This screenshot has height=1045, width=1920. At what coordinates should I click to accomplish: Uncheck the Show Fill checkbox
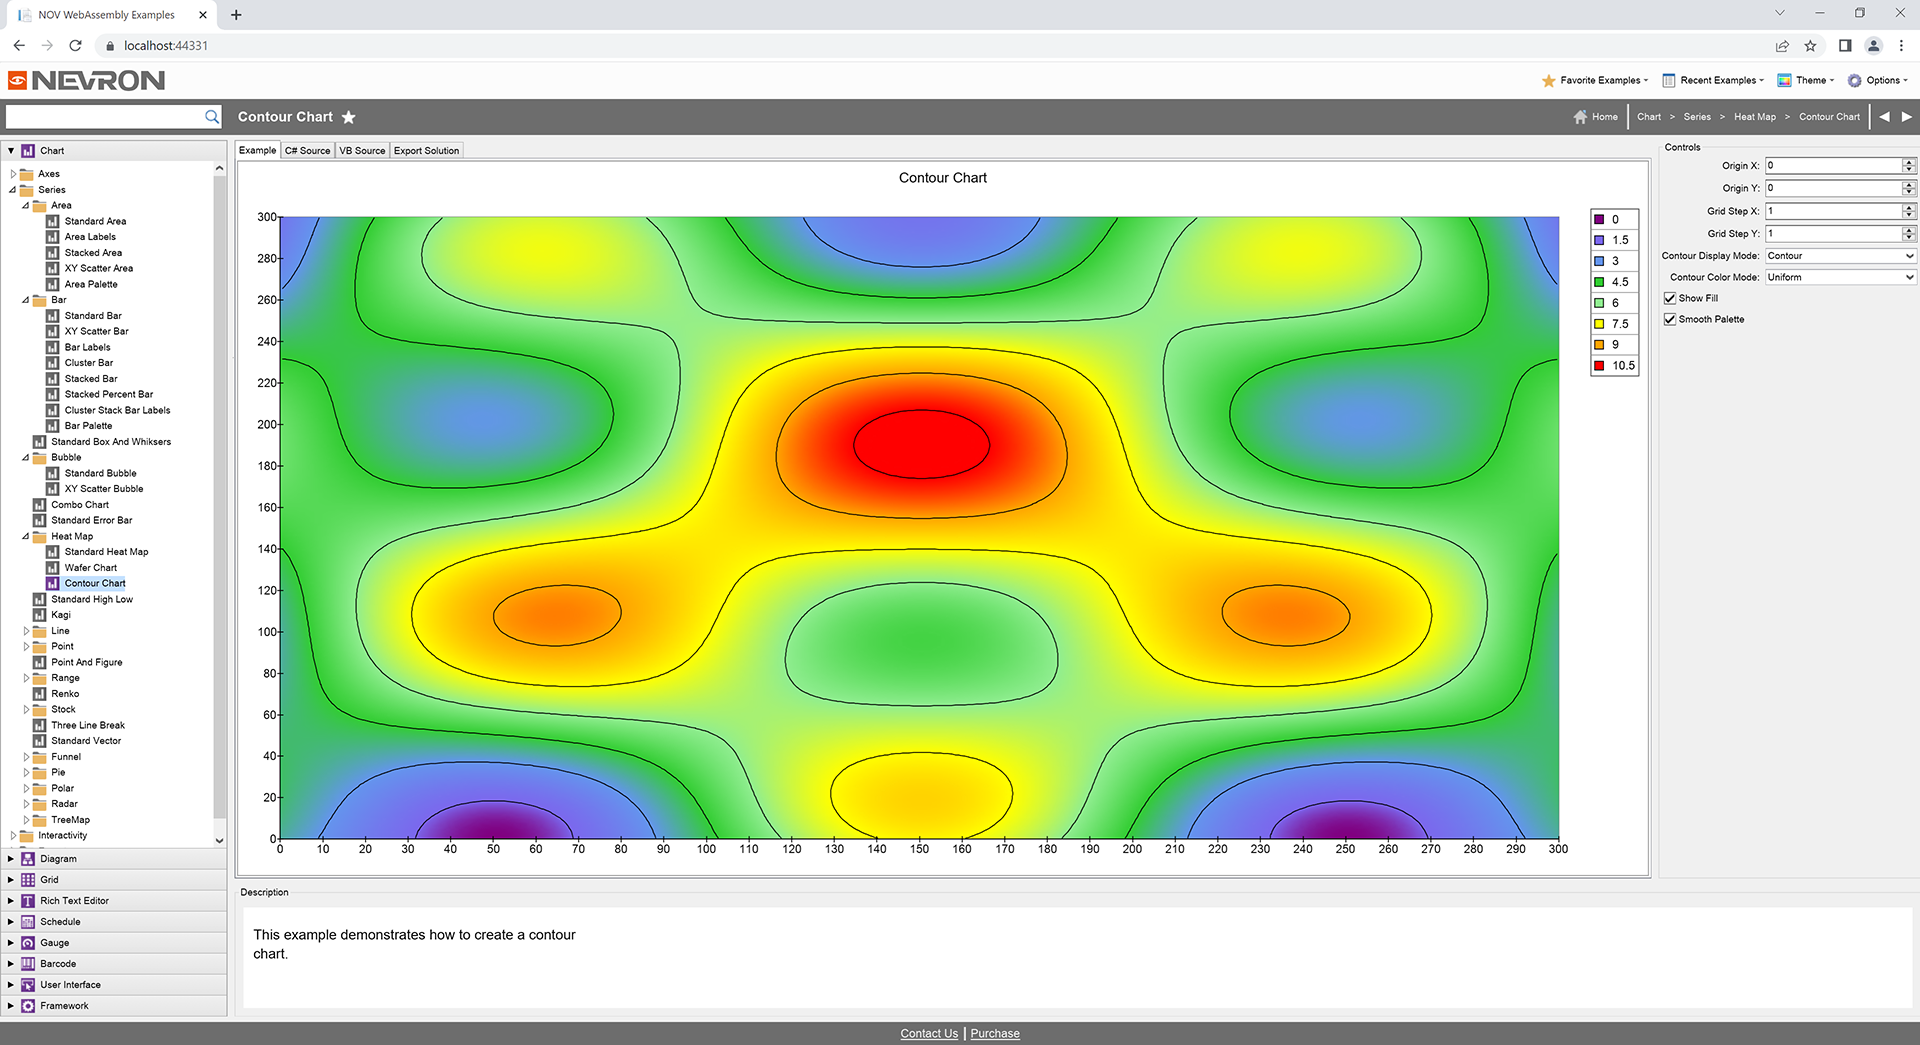[x=1670, y=298]
